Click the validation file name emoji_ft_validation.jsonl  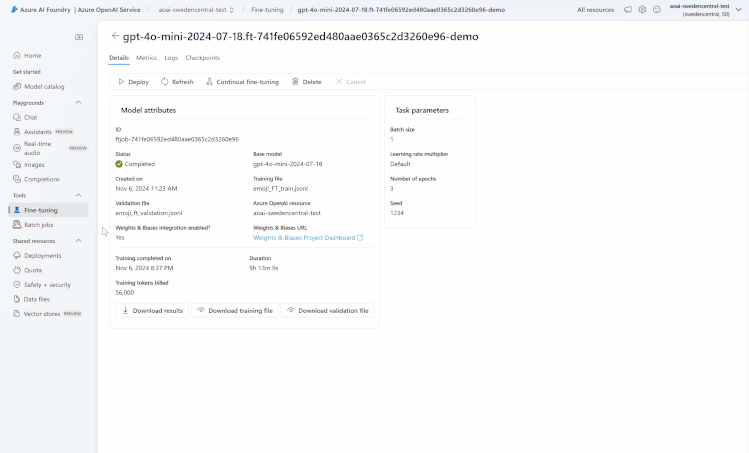click(149, 213)
